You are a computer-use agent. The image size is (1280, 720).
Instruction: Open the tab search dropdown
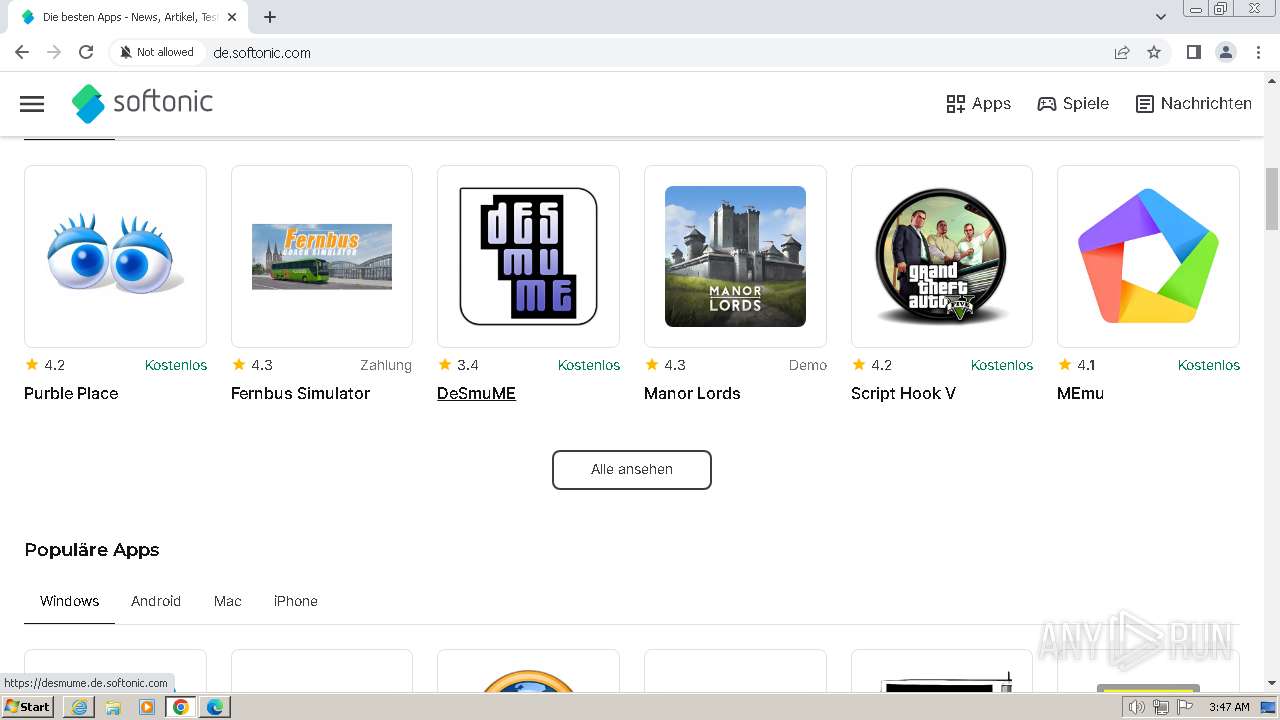tap(1161, 17)
